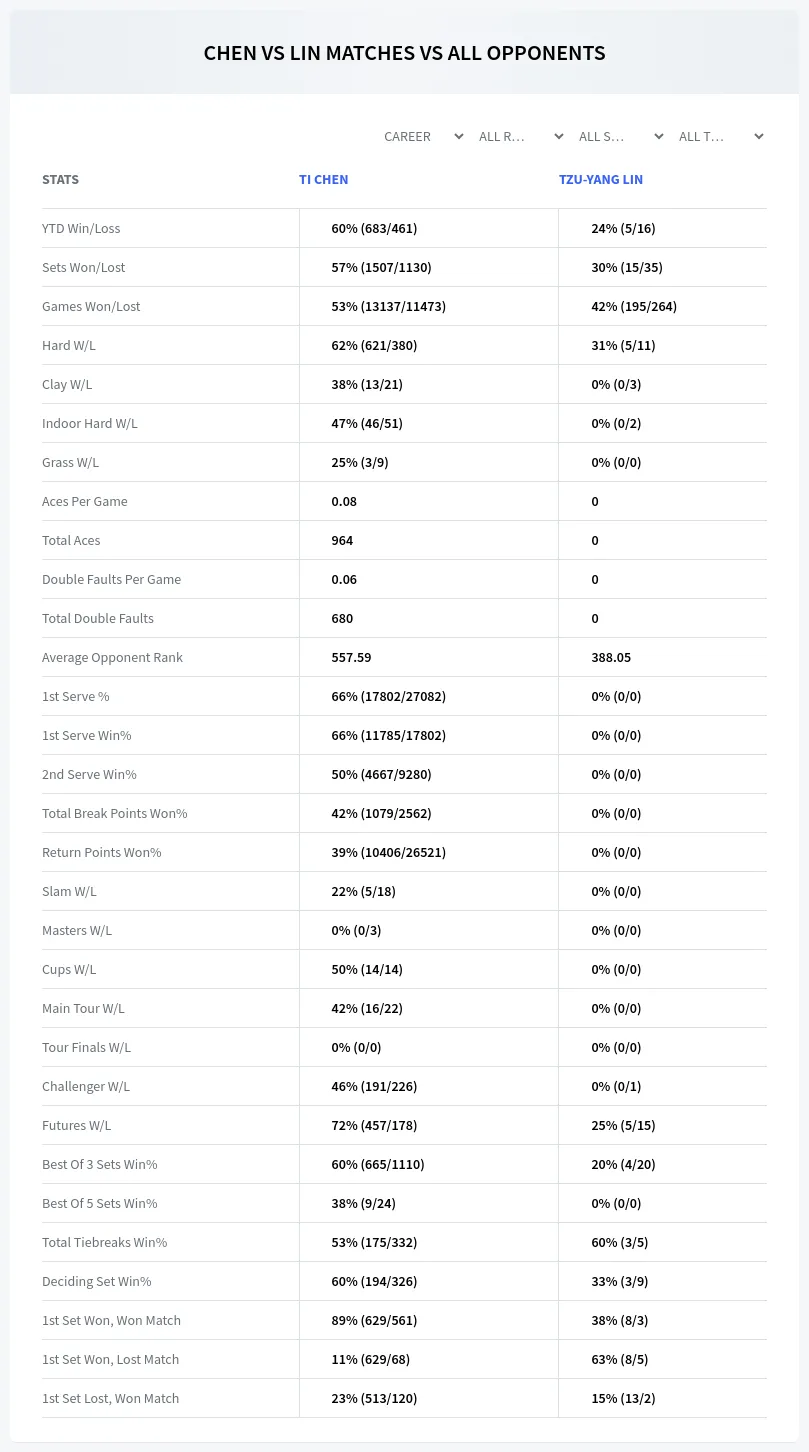The height and width of the screenshot is (1452, 809).
Task: Open the CAREER time-period dropdown
Action: [x=423, y=136]
